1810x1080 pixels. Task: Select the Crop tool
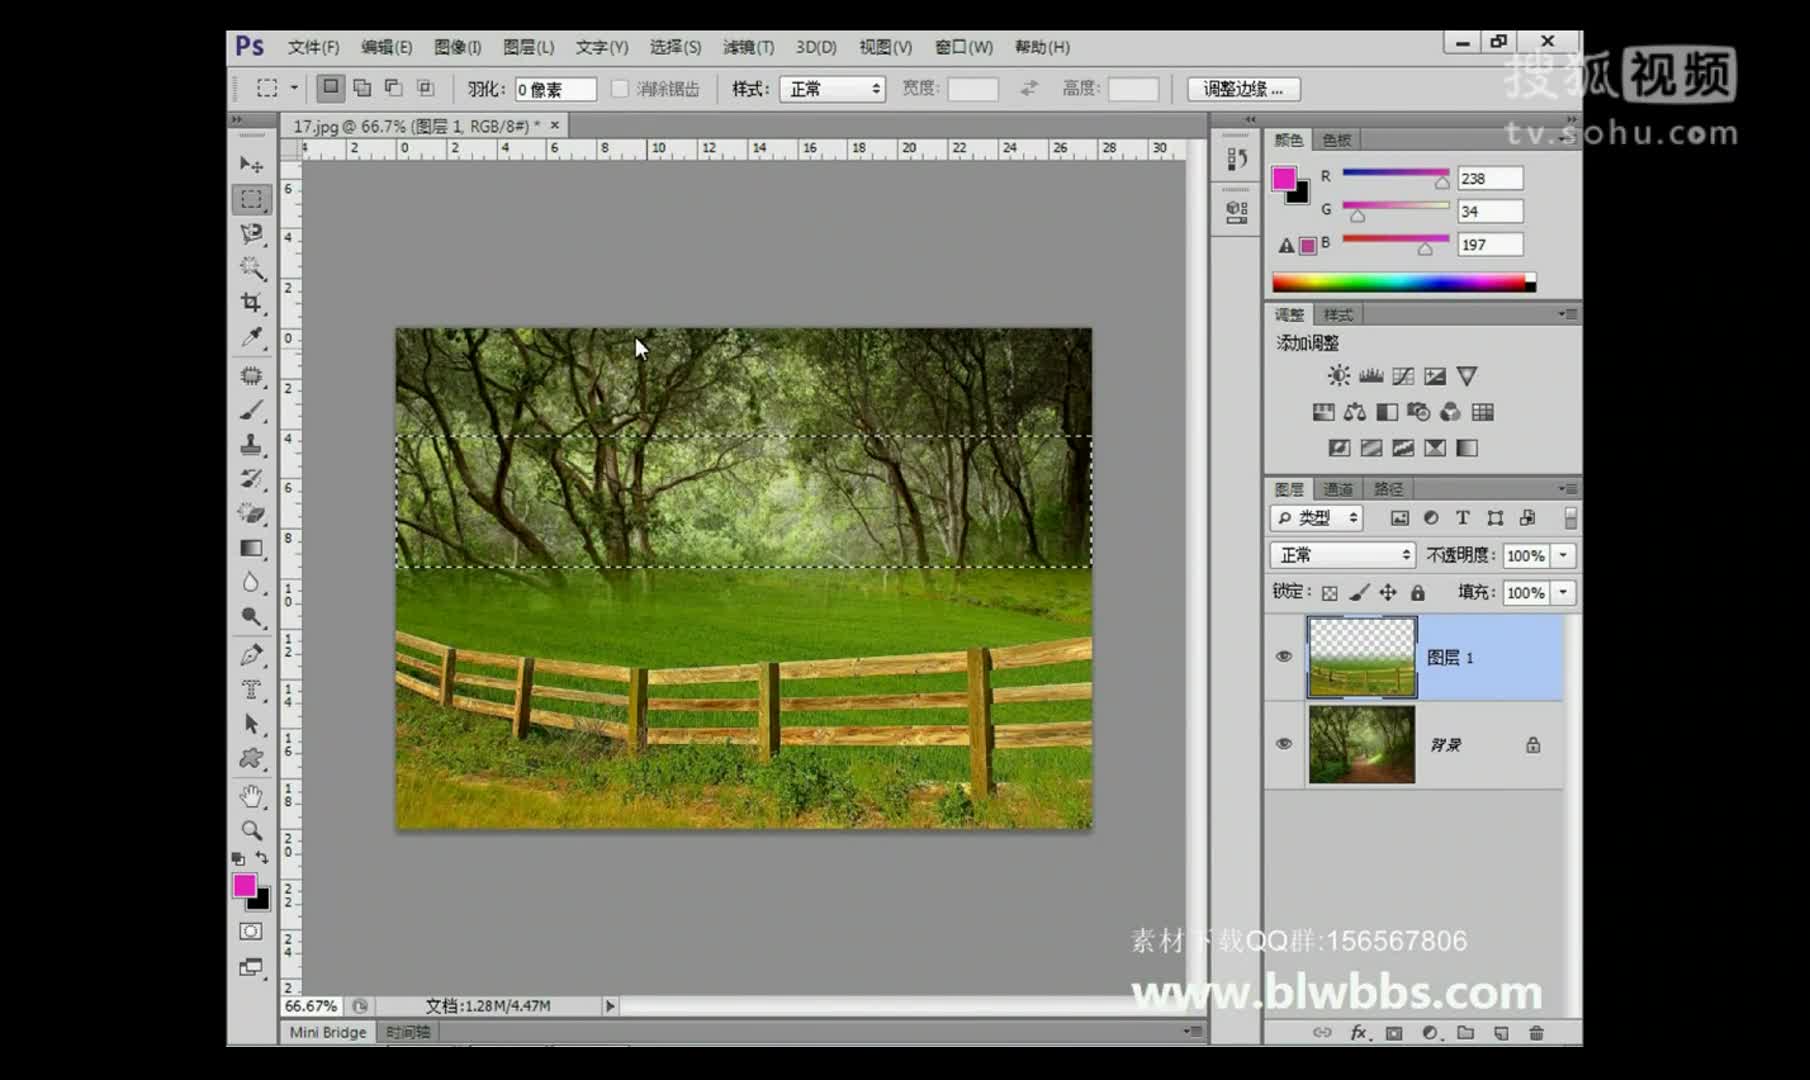[x=251, y=302]
